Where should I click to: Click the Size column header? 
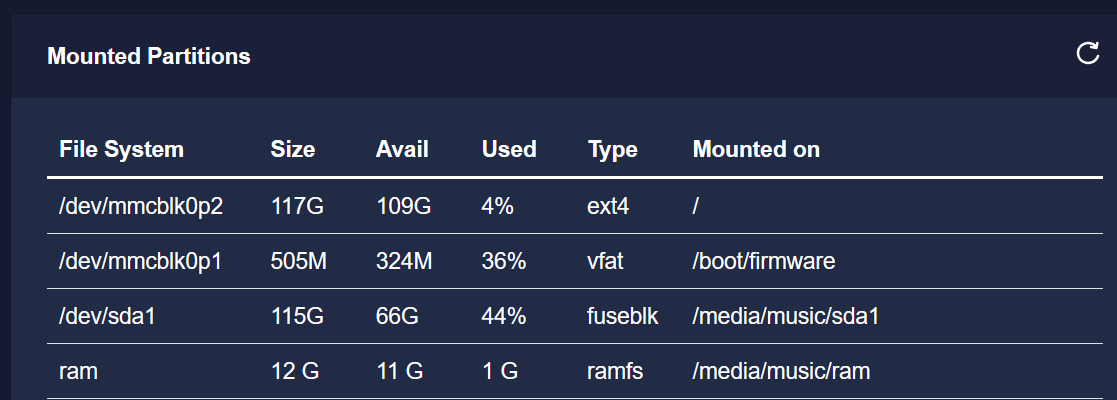coord(293,149)
